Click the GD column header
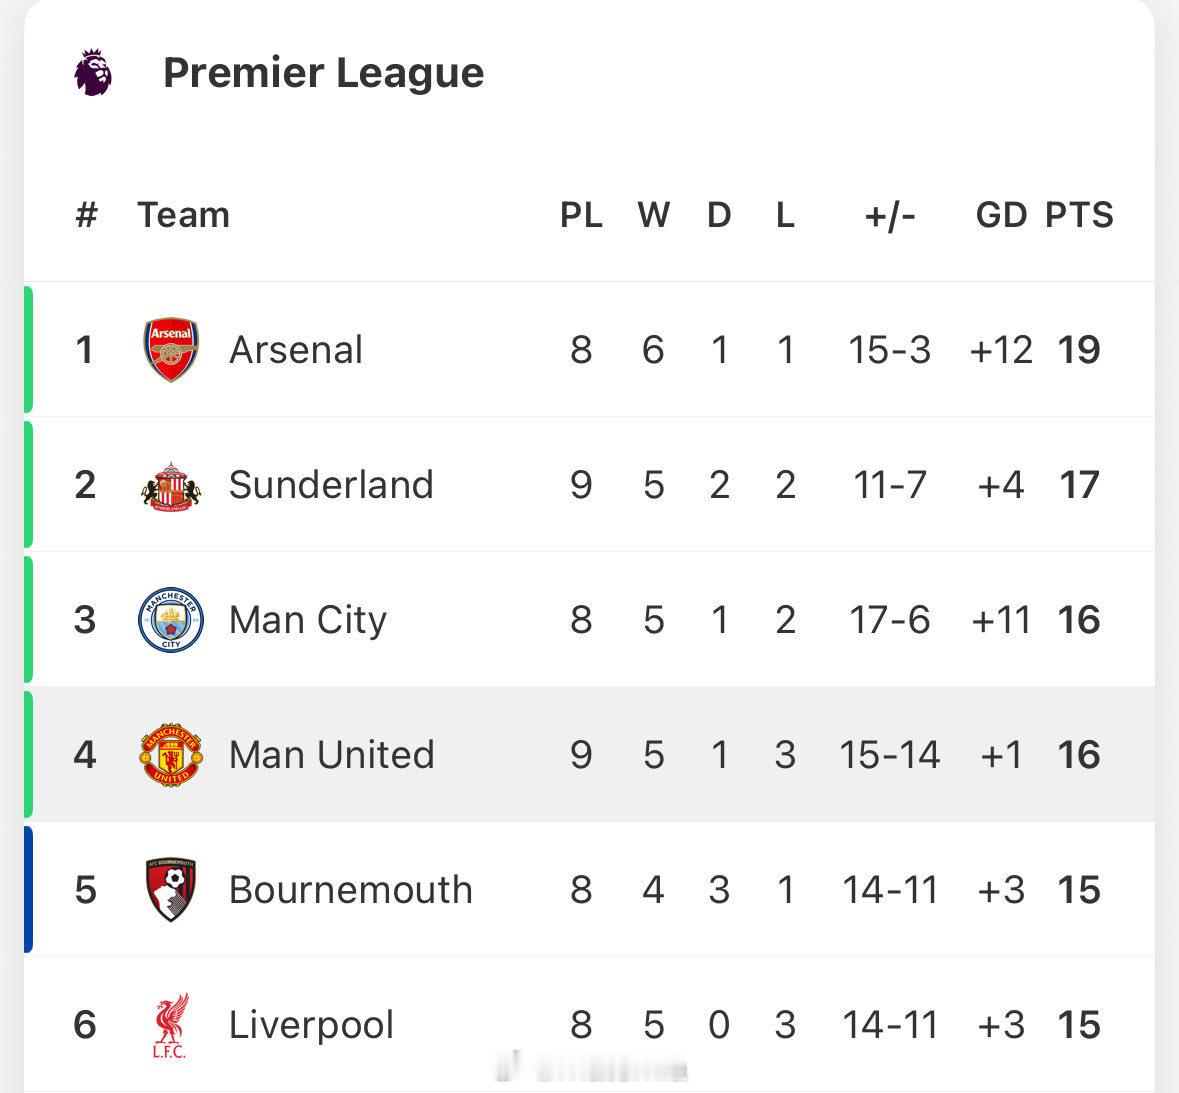Image resolution: width=1179 pixels, height=1093 pixels. pyautogui.click(x=1001, y=215)
